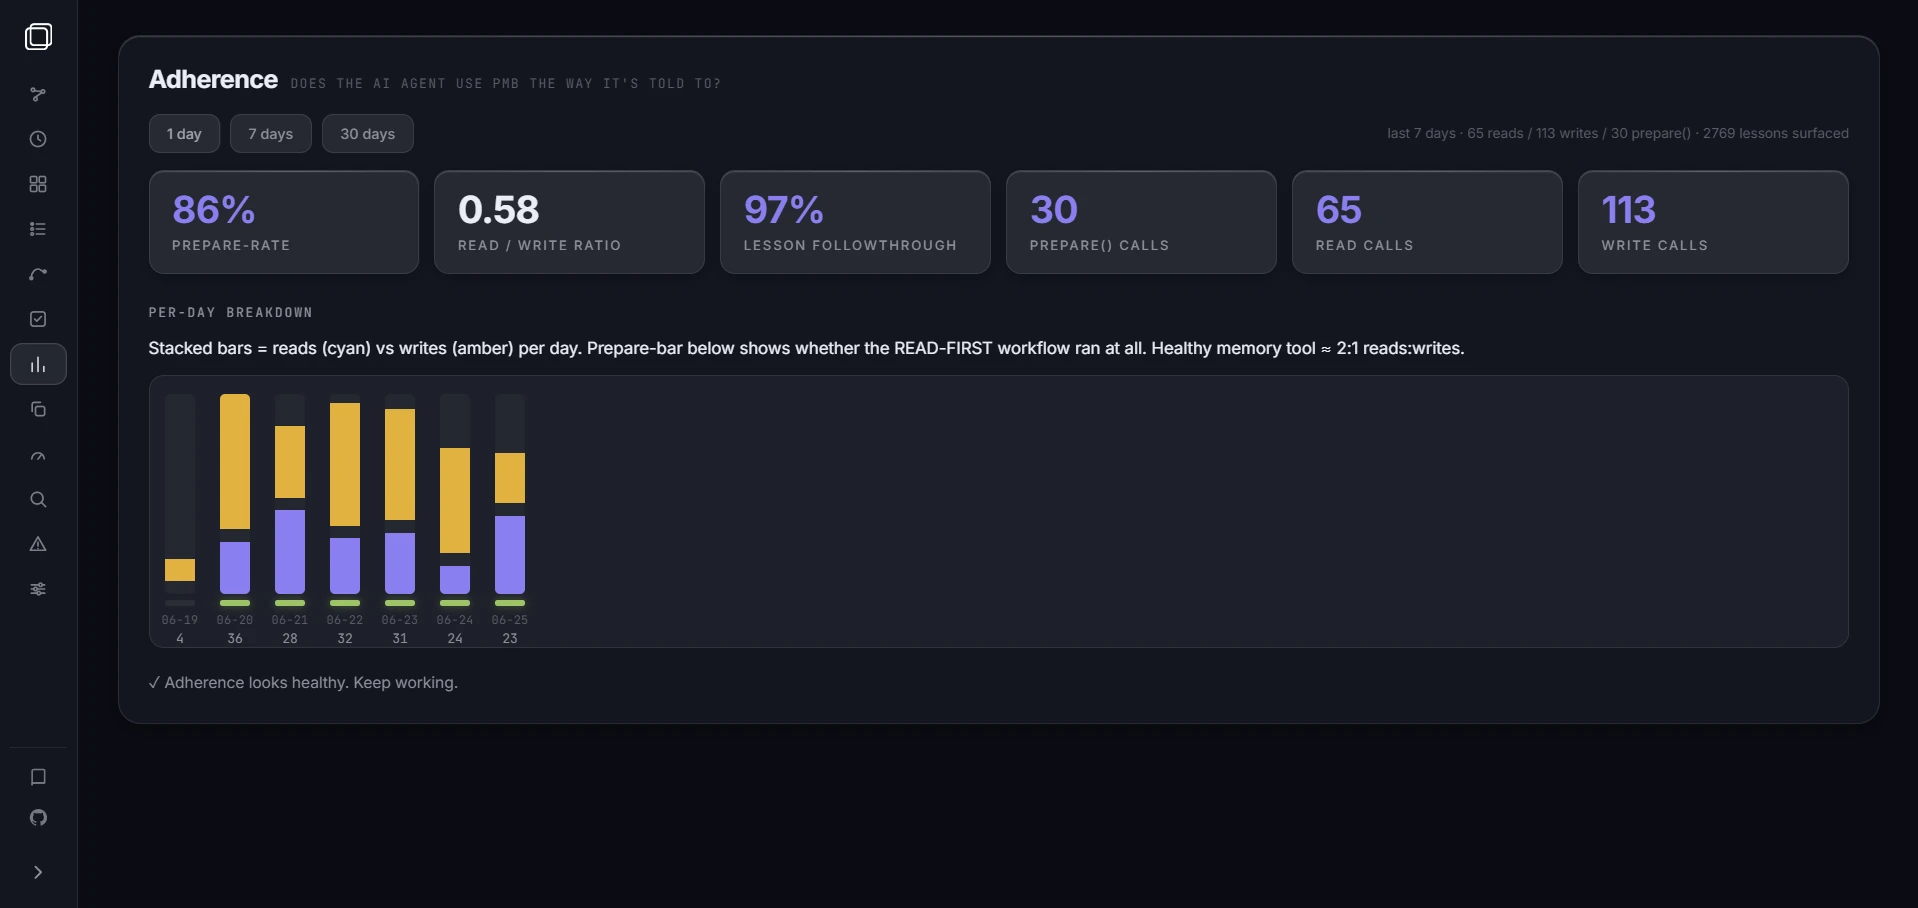Expand the sidebar with the chevron arrow

pos(38,872)
